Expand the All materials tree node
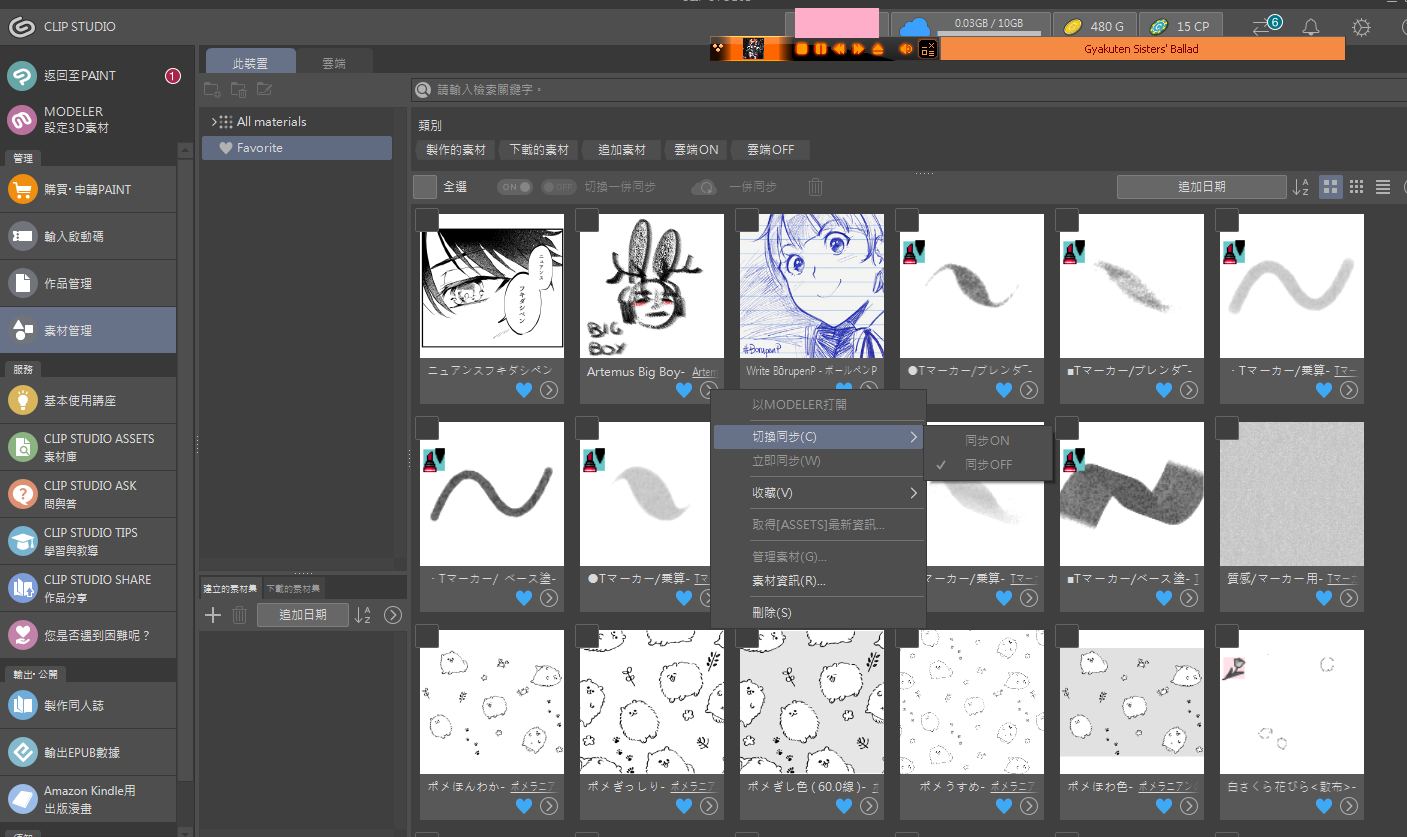Viewport: 1407px width, 837px height. coord(214,121)
